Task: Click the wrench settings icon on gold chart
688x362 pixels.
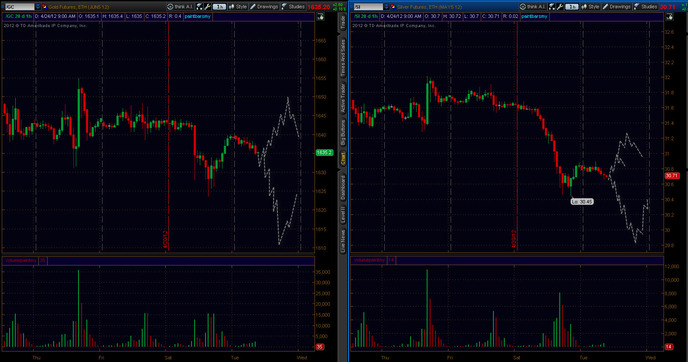Action: pos(208,7)
